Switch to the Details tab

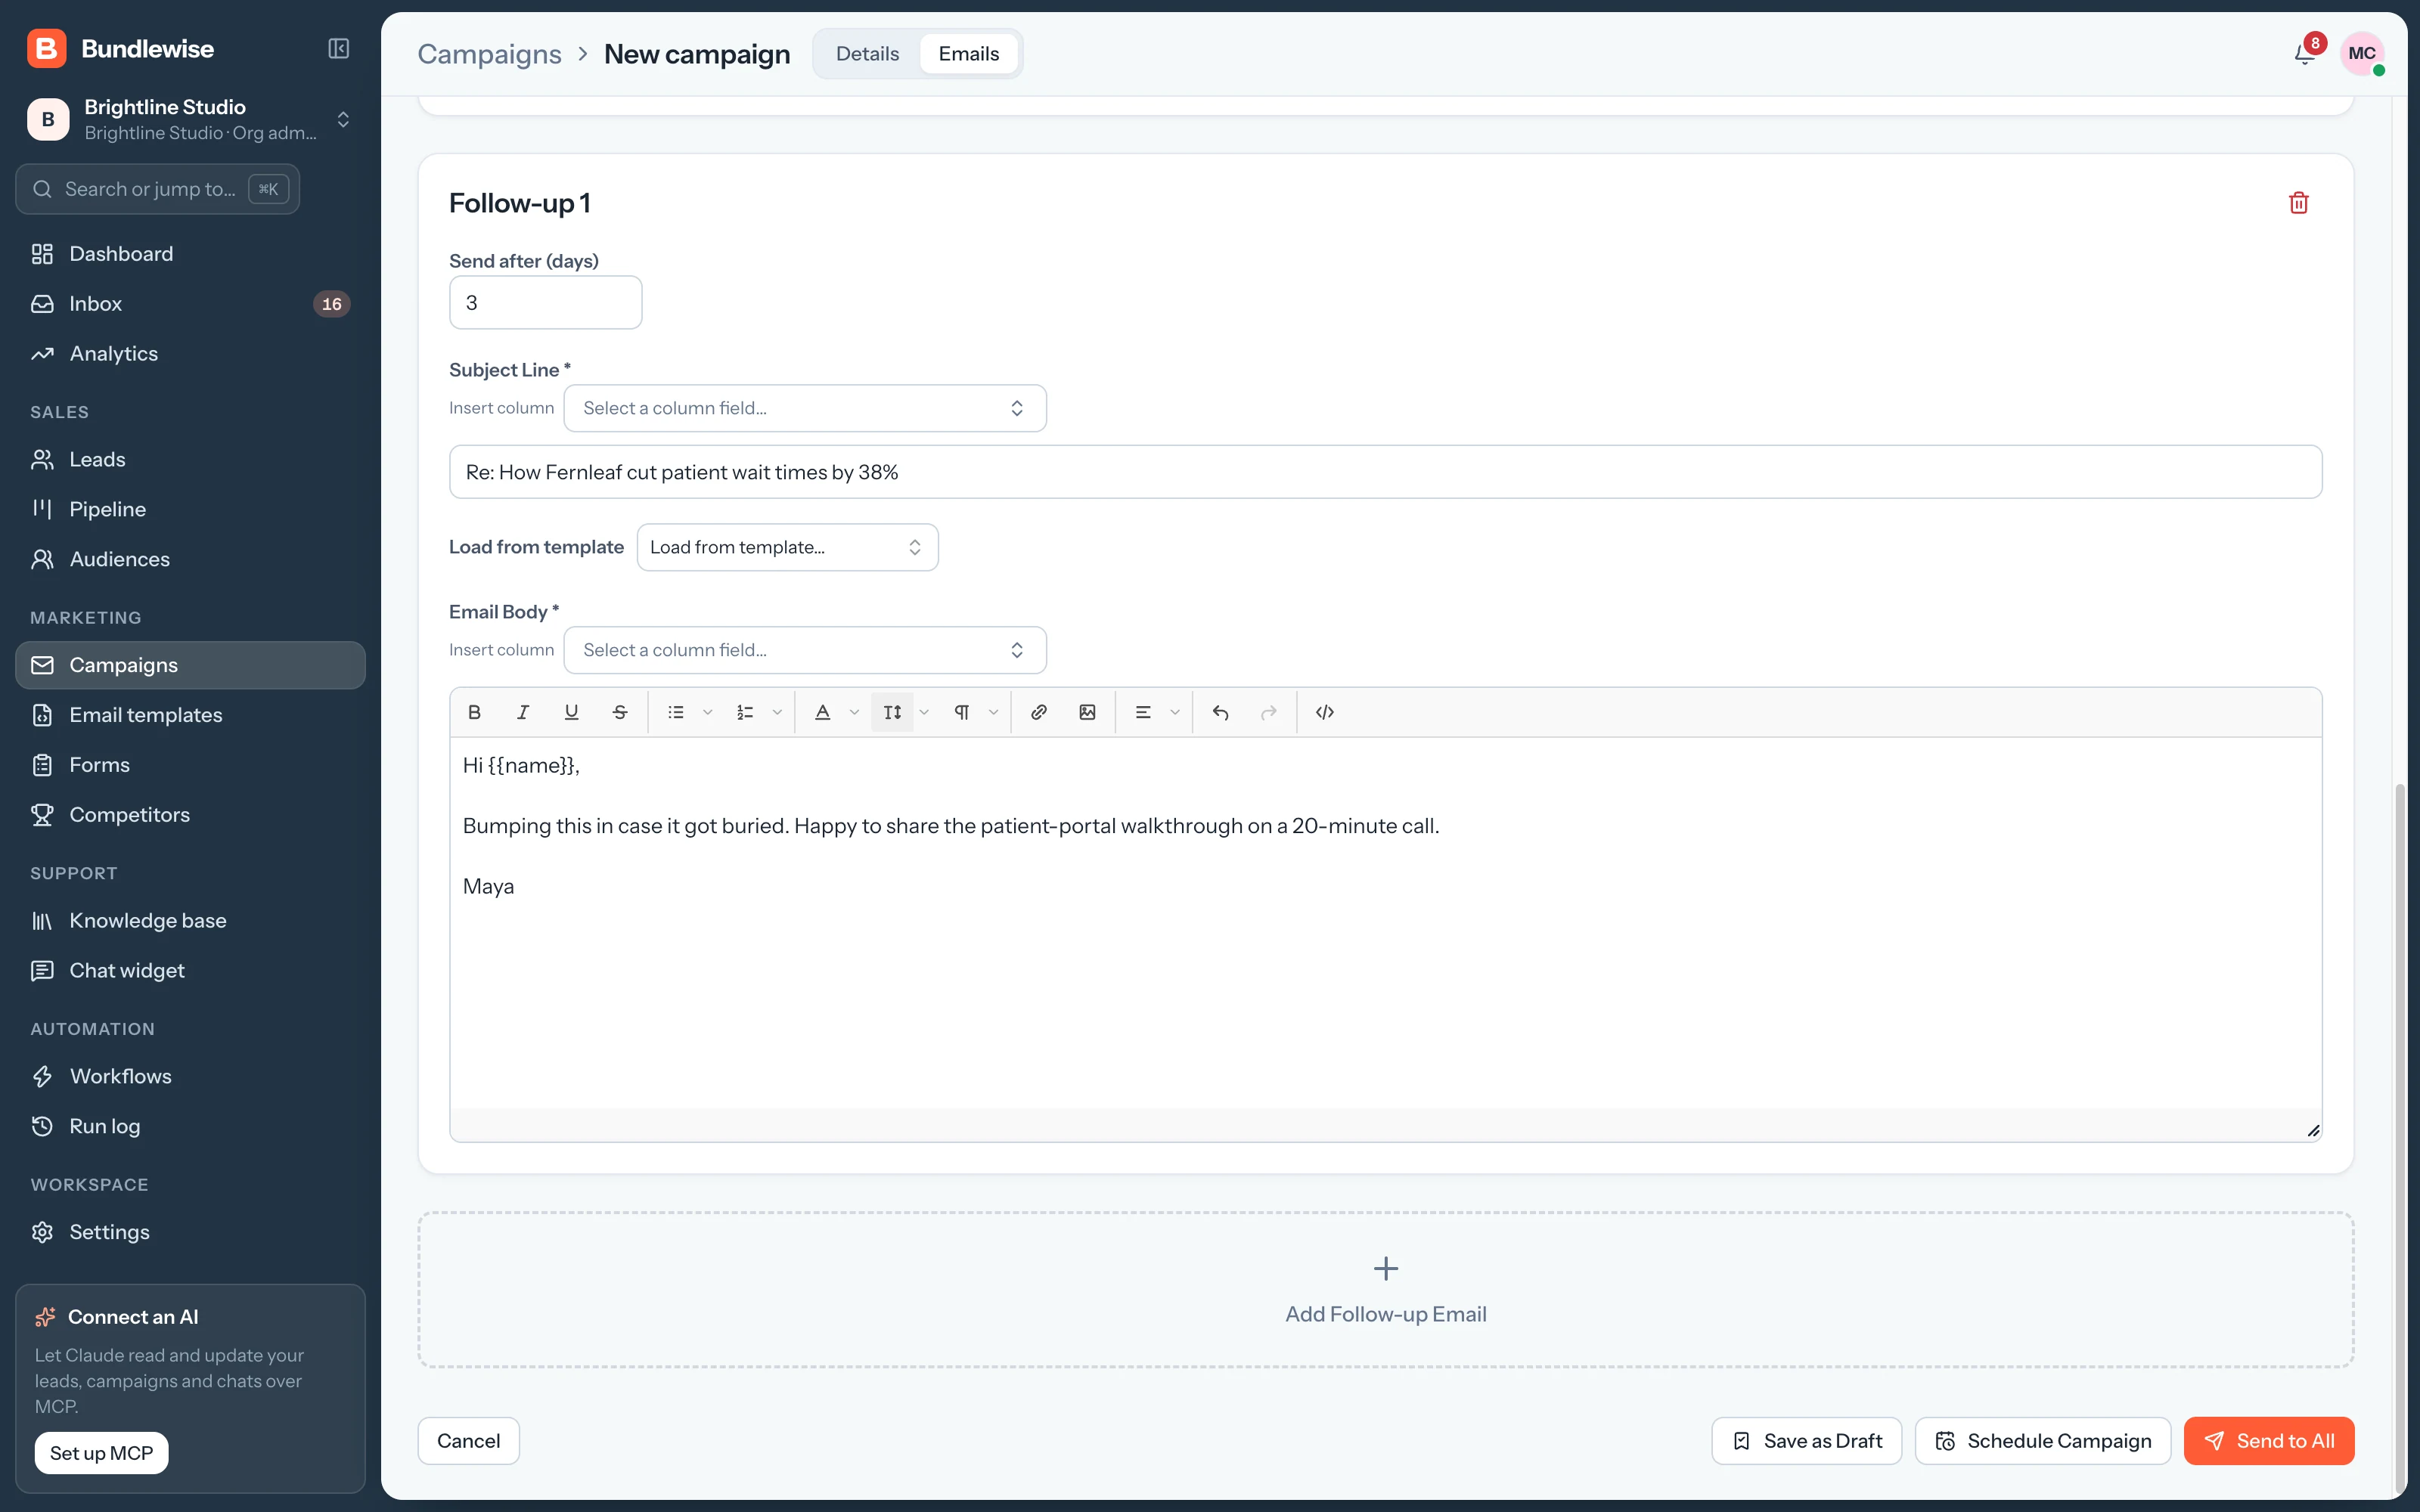867,54
